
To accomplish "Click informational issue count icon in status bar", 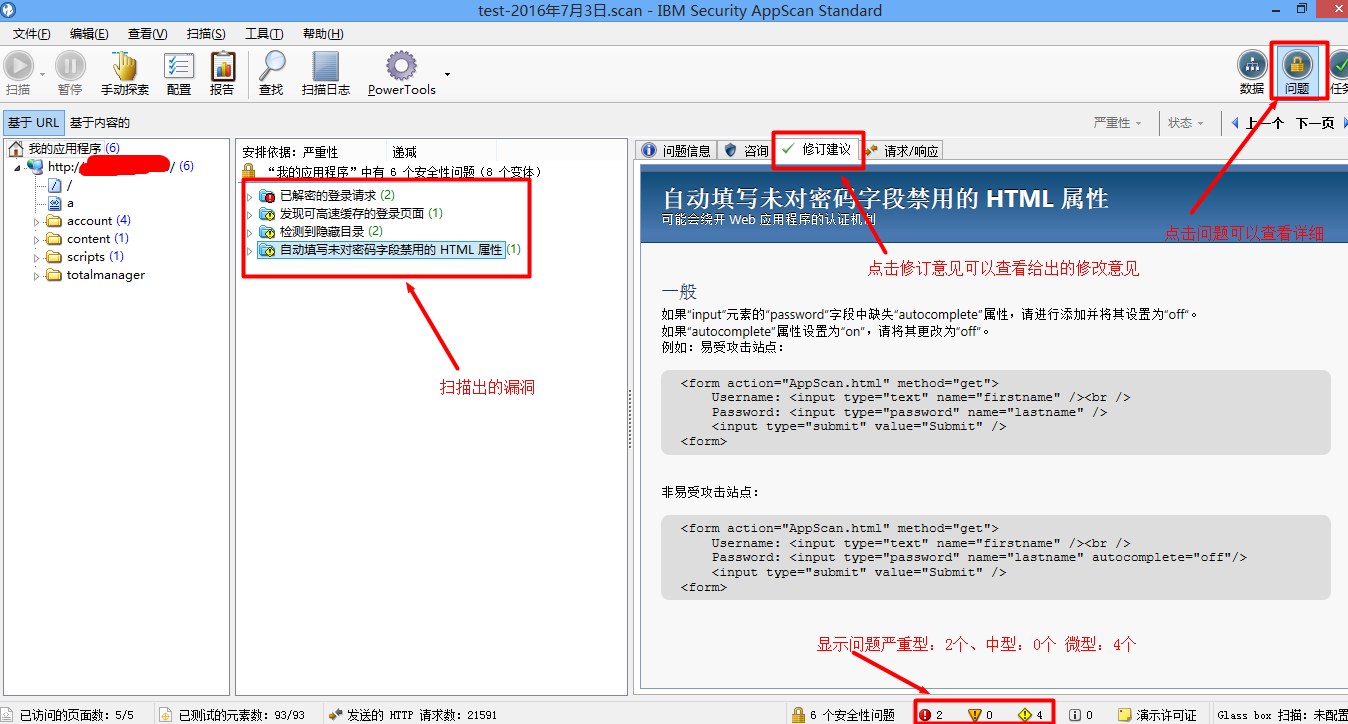I will tap(1074, 715).
